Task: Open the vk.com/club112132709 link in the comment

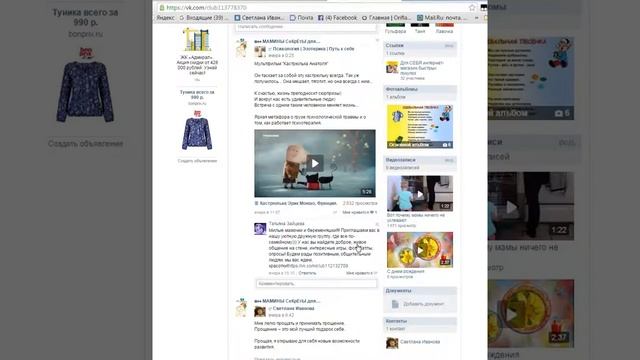Action: 318,266
